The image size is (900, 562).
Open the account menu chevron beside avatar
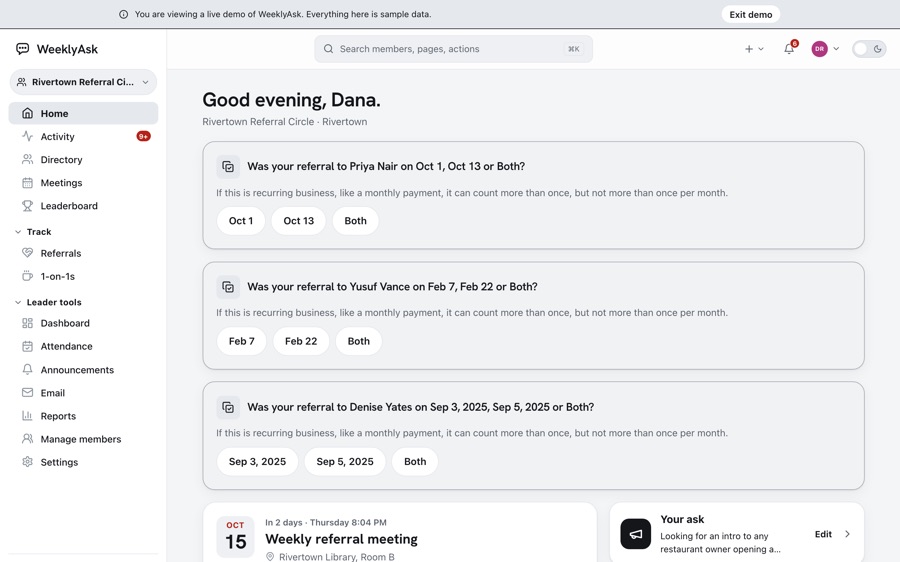click(836, 49)
